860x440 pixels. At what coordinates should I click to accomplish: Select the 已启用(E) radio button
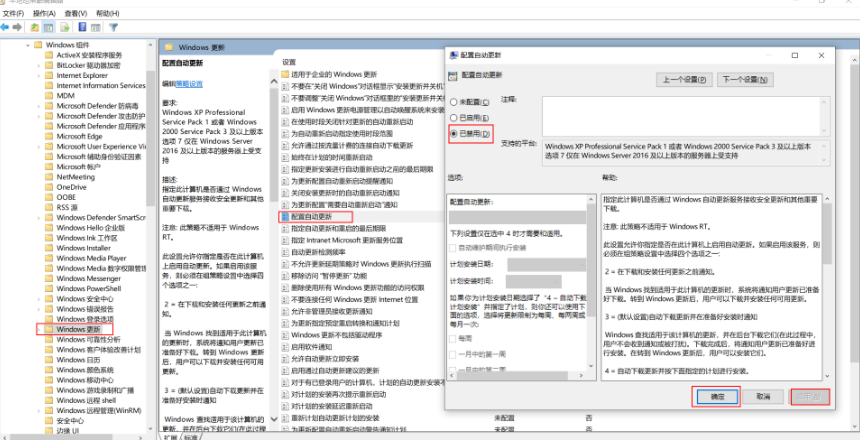click(x=454, y=117)
